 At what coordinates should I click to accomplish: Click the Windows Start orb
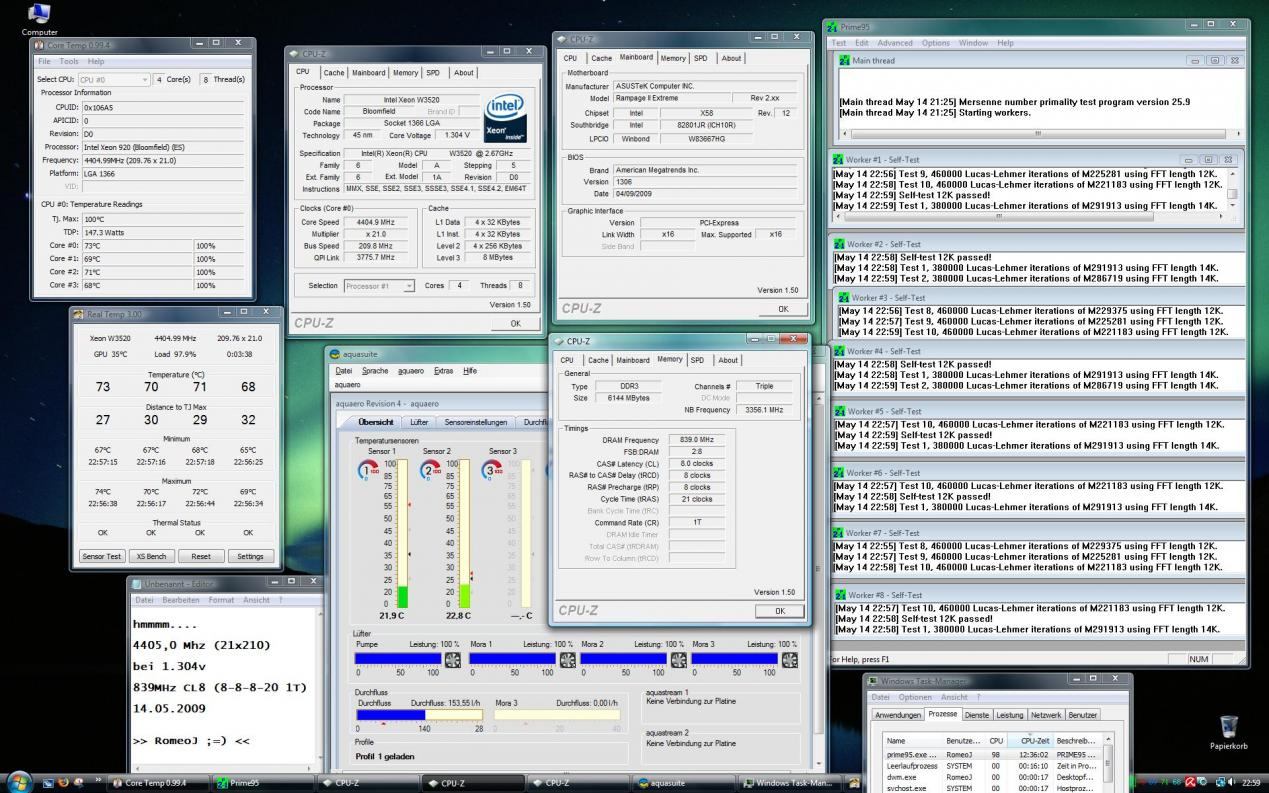click(x=18, y=781)
